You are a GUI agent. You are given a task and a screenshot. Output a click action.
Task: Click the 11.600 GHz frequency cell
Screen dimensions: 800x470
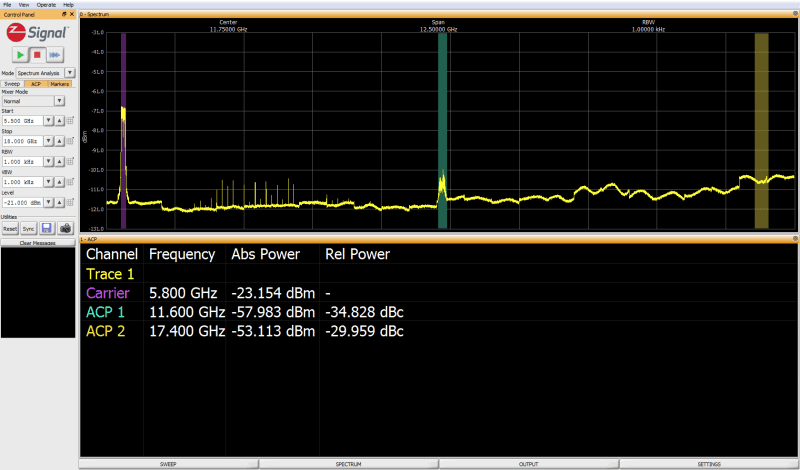[x=187, y=312]
